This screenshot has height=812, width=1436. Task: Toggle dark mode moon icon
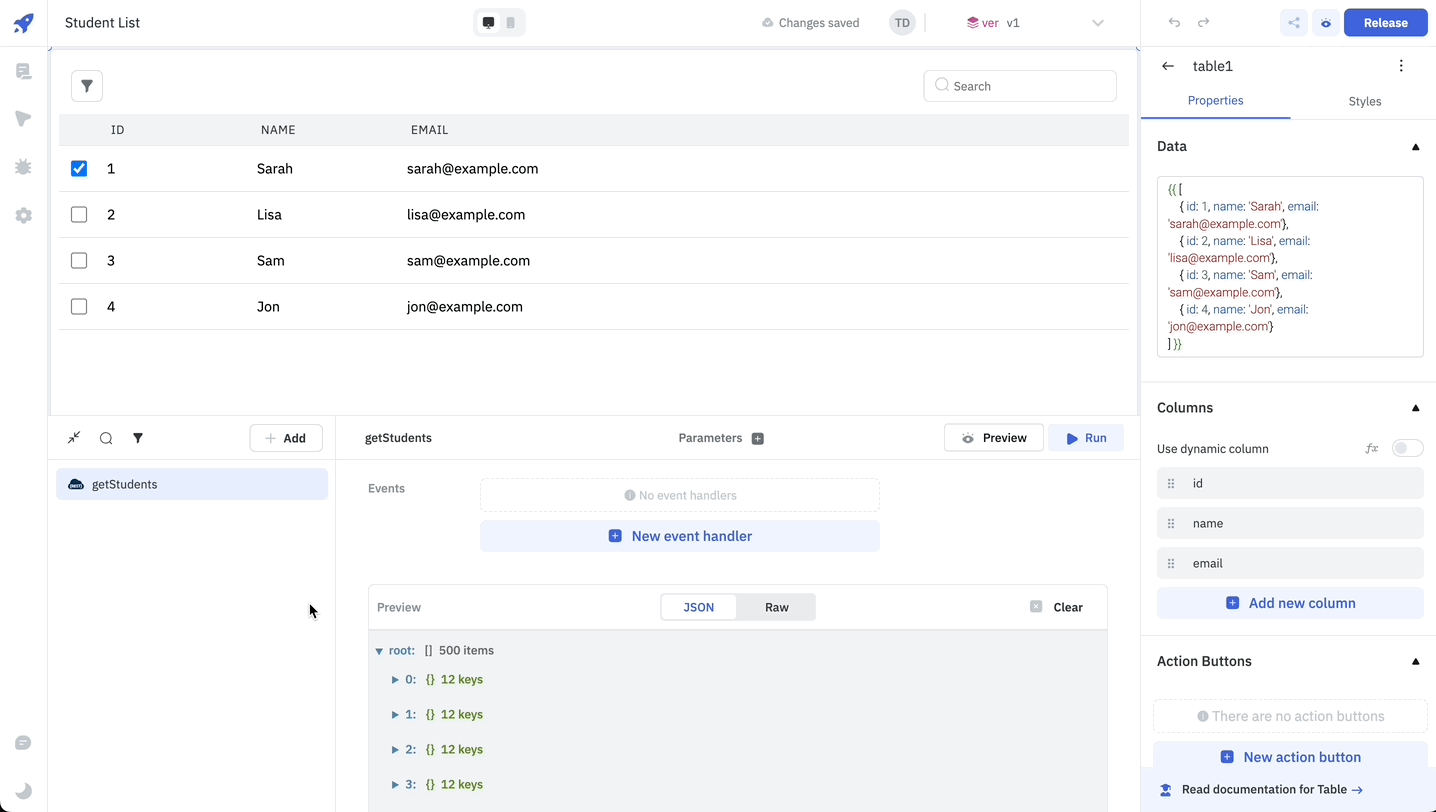pos(24,790)
